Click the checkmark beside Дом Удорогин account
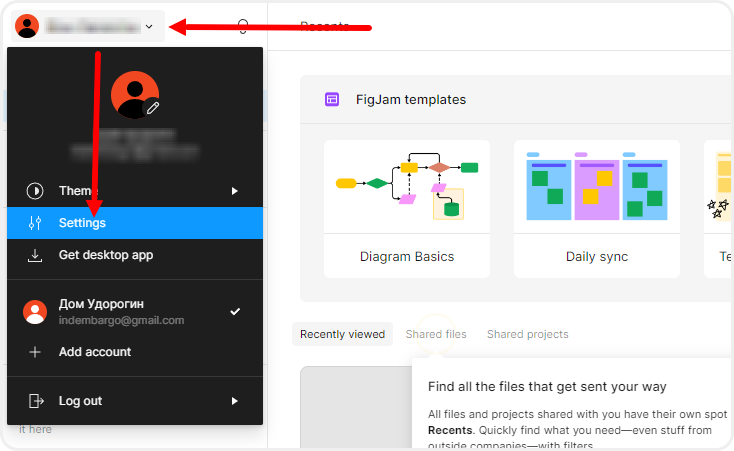 point(235,312)
